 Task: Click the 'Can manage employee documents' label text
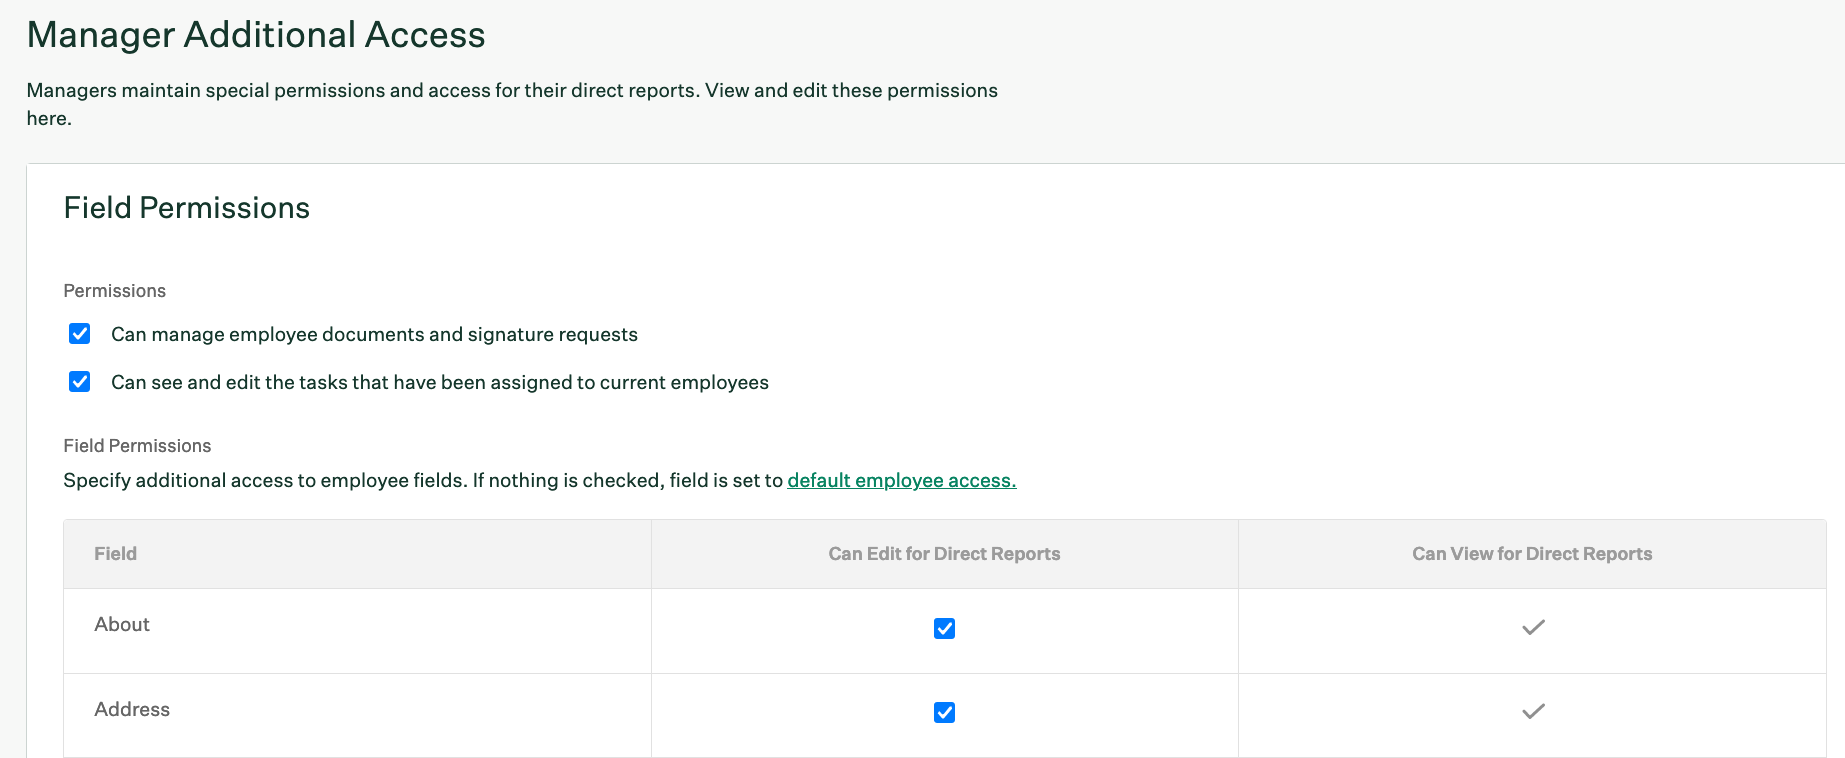(374, 334)
